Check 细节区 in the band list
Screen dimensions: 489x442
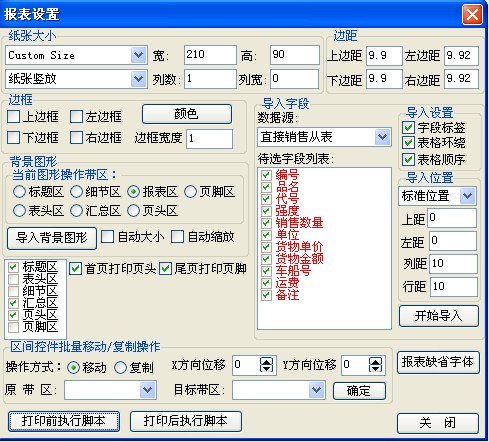coord(13,291)
